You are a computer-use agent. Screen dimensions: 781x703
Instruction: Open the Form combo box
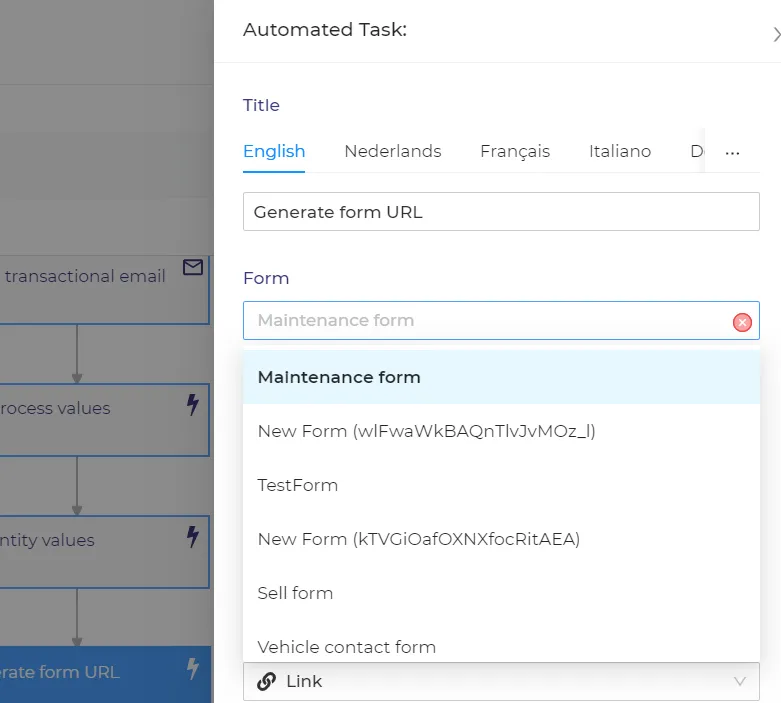tap(501, 320)
